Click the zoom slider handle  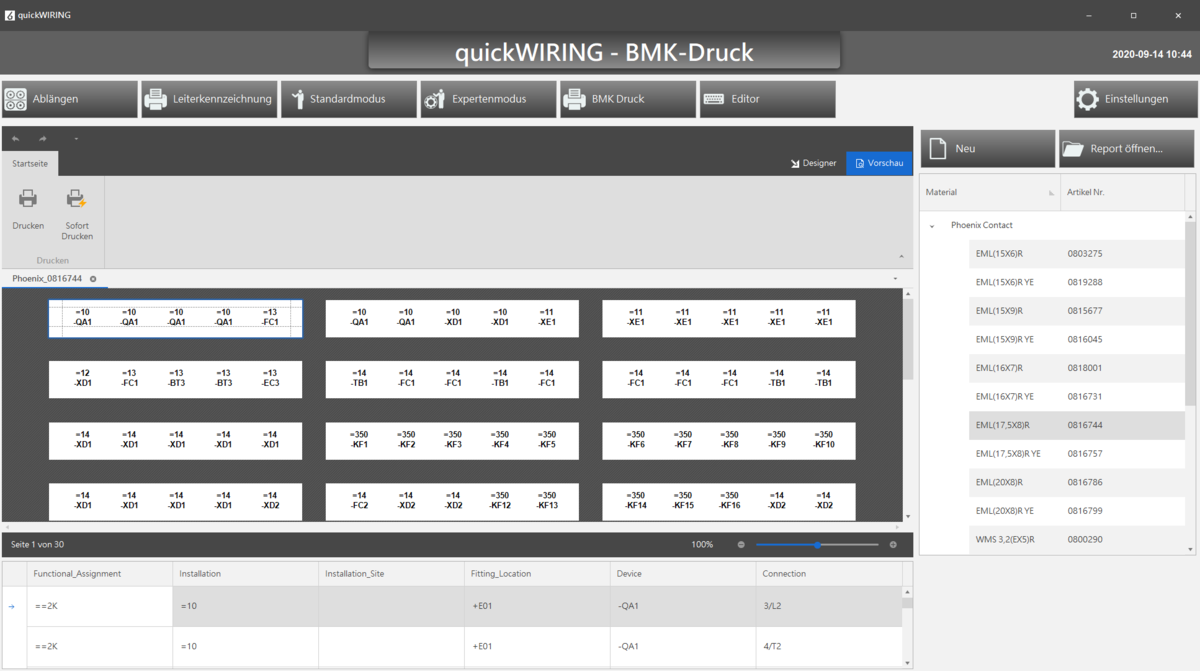(x=818, y=545)
